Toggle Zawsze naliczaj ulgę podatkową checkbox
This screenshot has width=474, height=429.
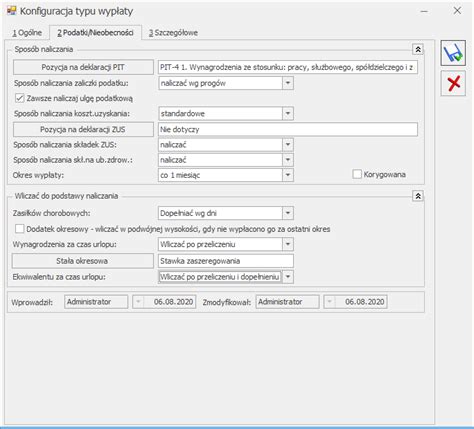(x=20, y=98)
